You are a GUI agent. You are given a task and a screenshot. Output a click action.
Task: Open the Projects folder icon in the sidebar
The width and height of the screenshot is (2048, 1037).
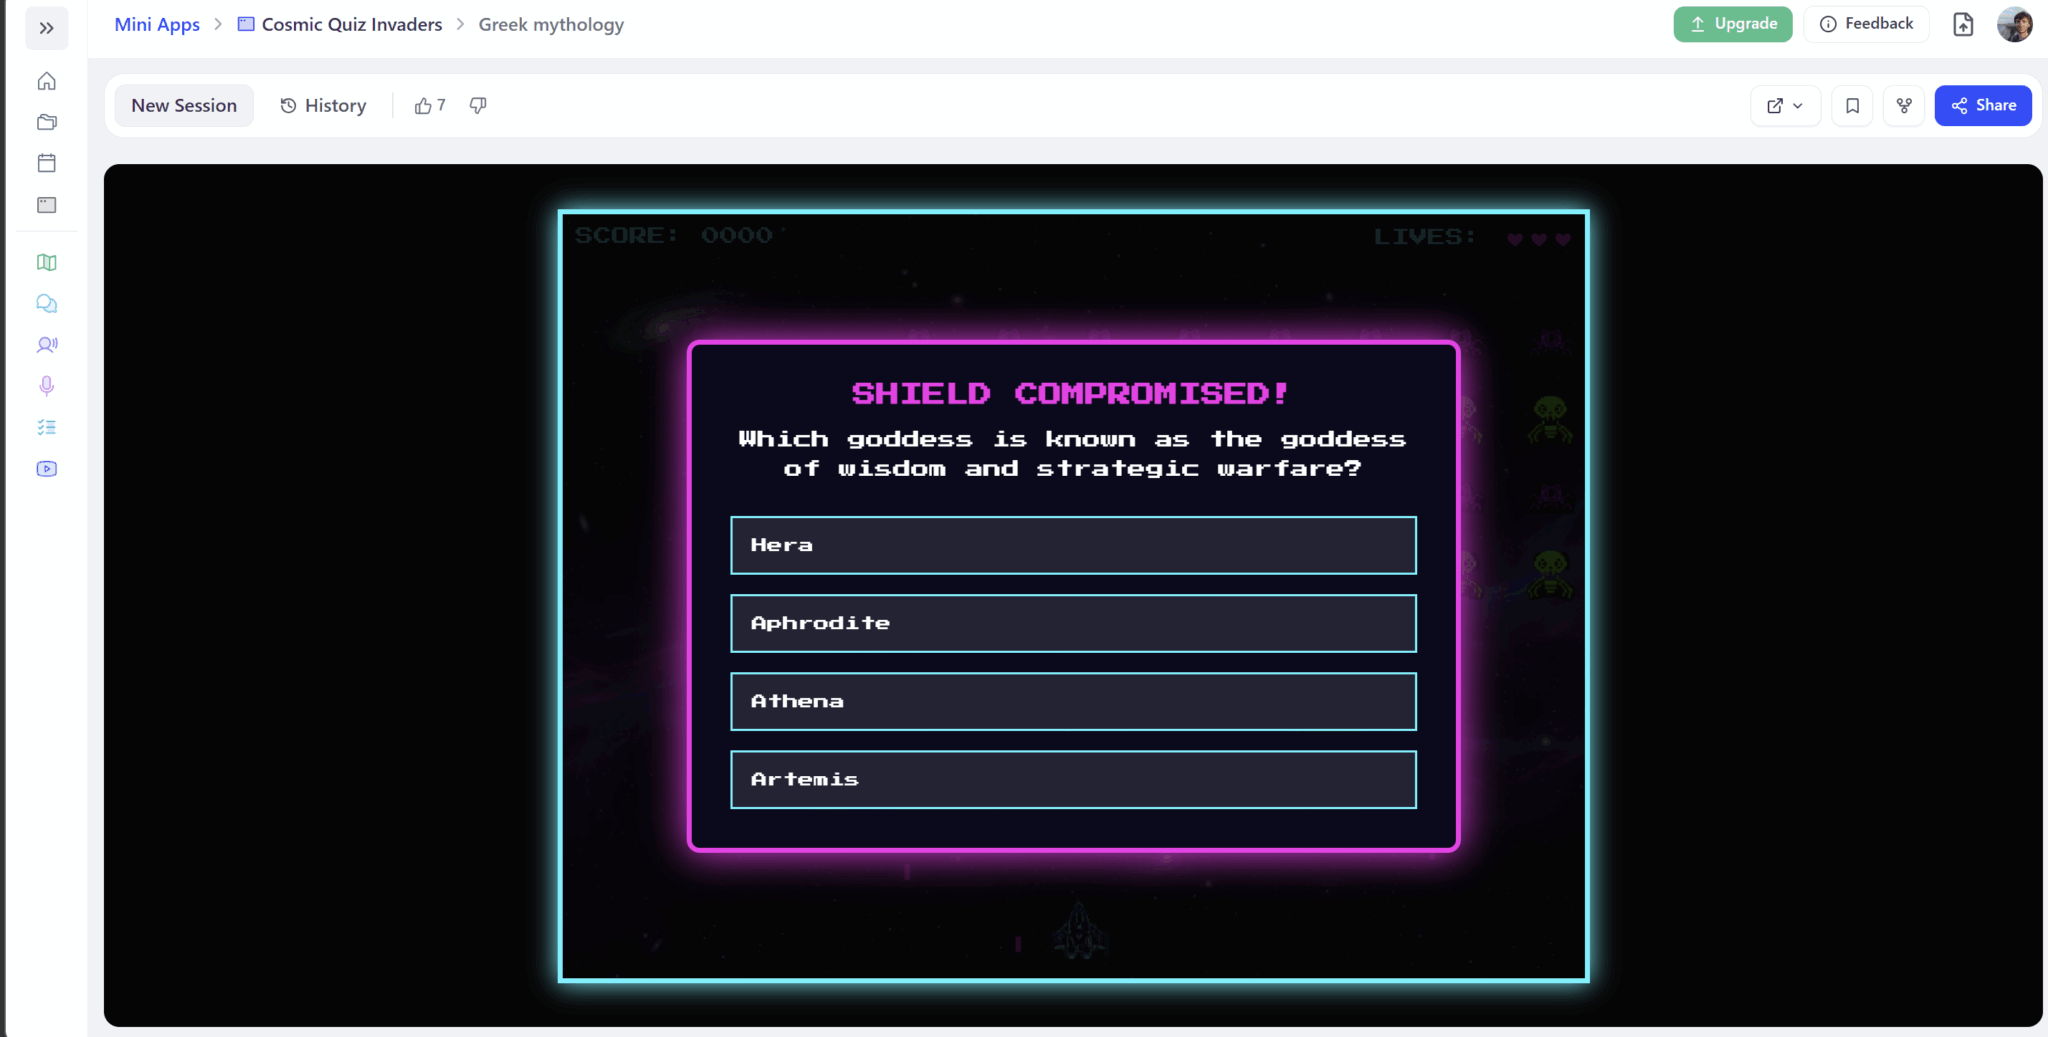pos(46,122)
